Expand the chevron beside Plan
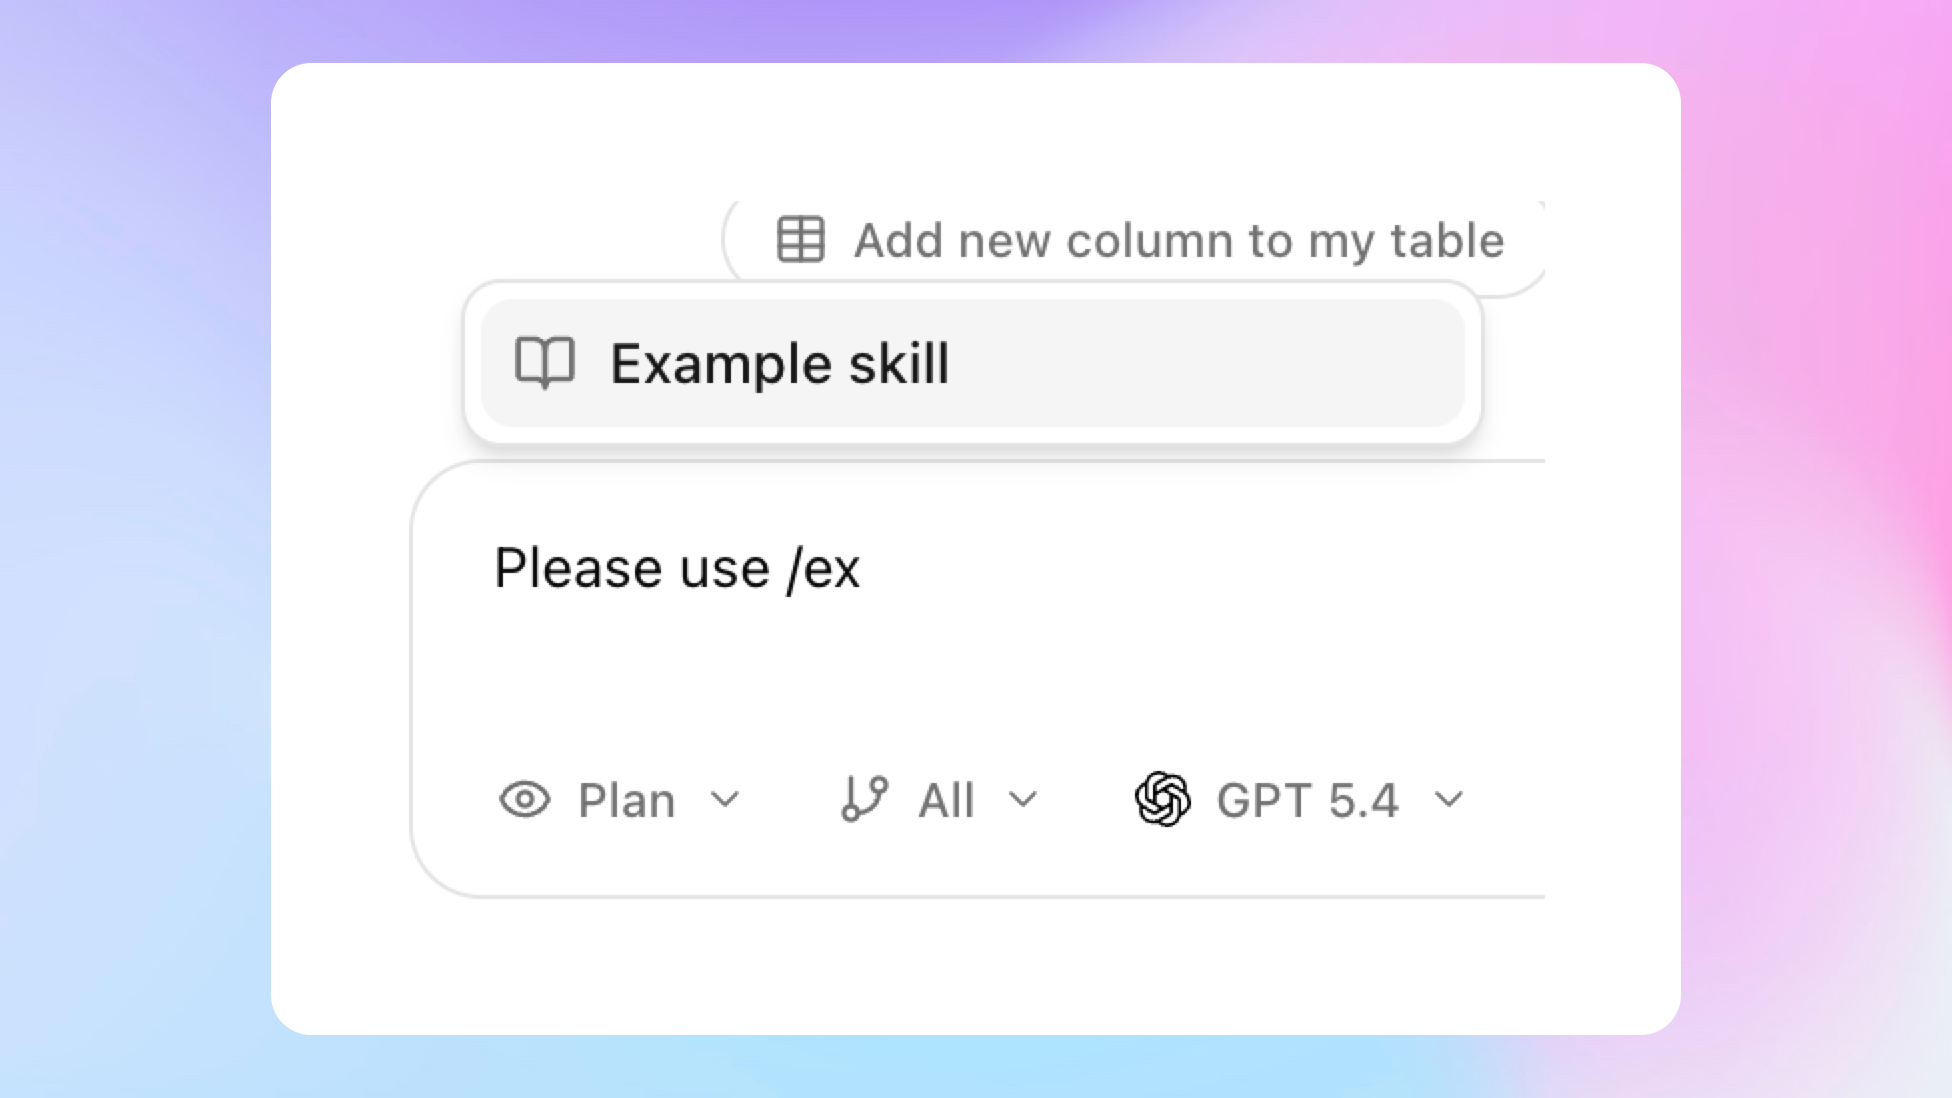The image size is (1952, 1098). coord(726,800)
